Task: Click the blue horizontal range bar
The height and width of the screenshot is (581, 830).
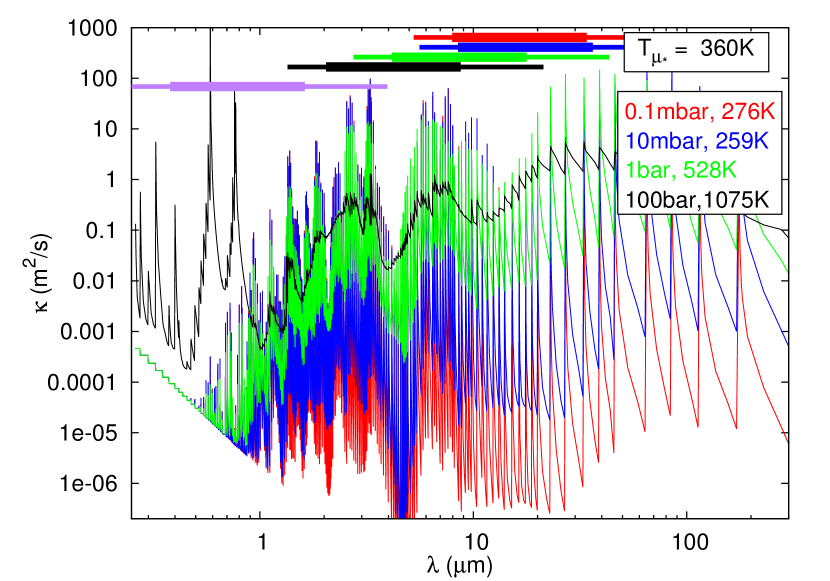Action: (x=522, y=47)
